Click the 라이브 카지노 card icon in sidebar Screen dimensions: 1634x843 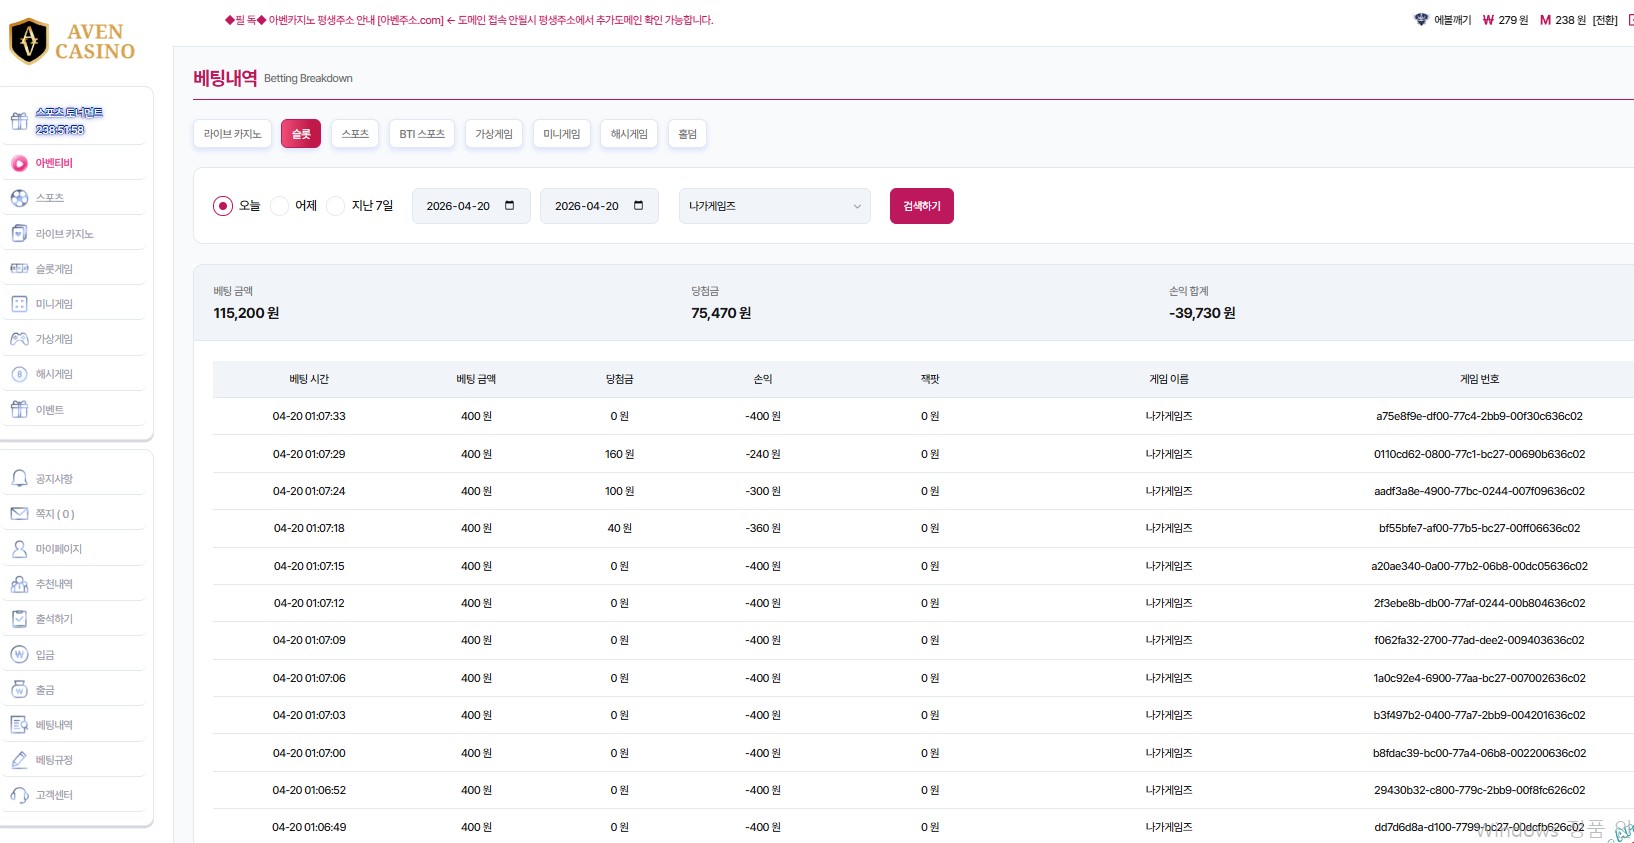tap(19, 233)
